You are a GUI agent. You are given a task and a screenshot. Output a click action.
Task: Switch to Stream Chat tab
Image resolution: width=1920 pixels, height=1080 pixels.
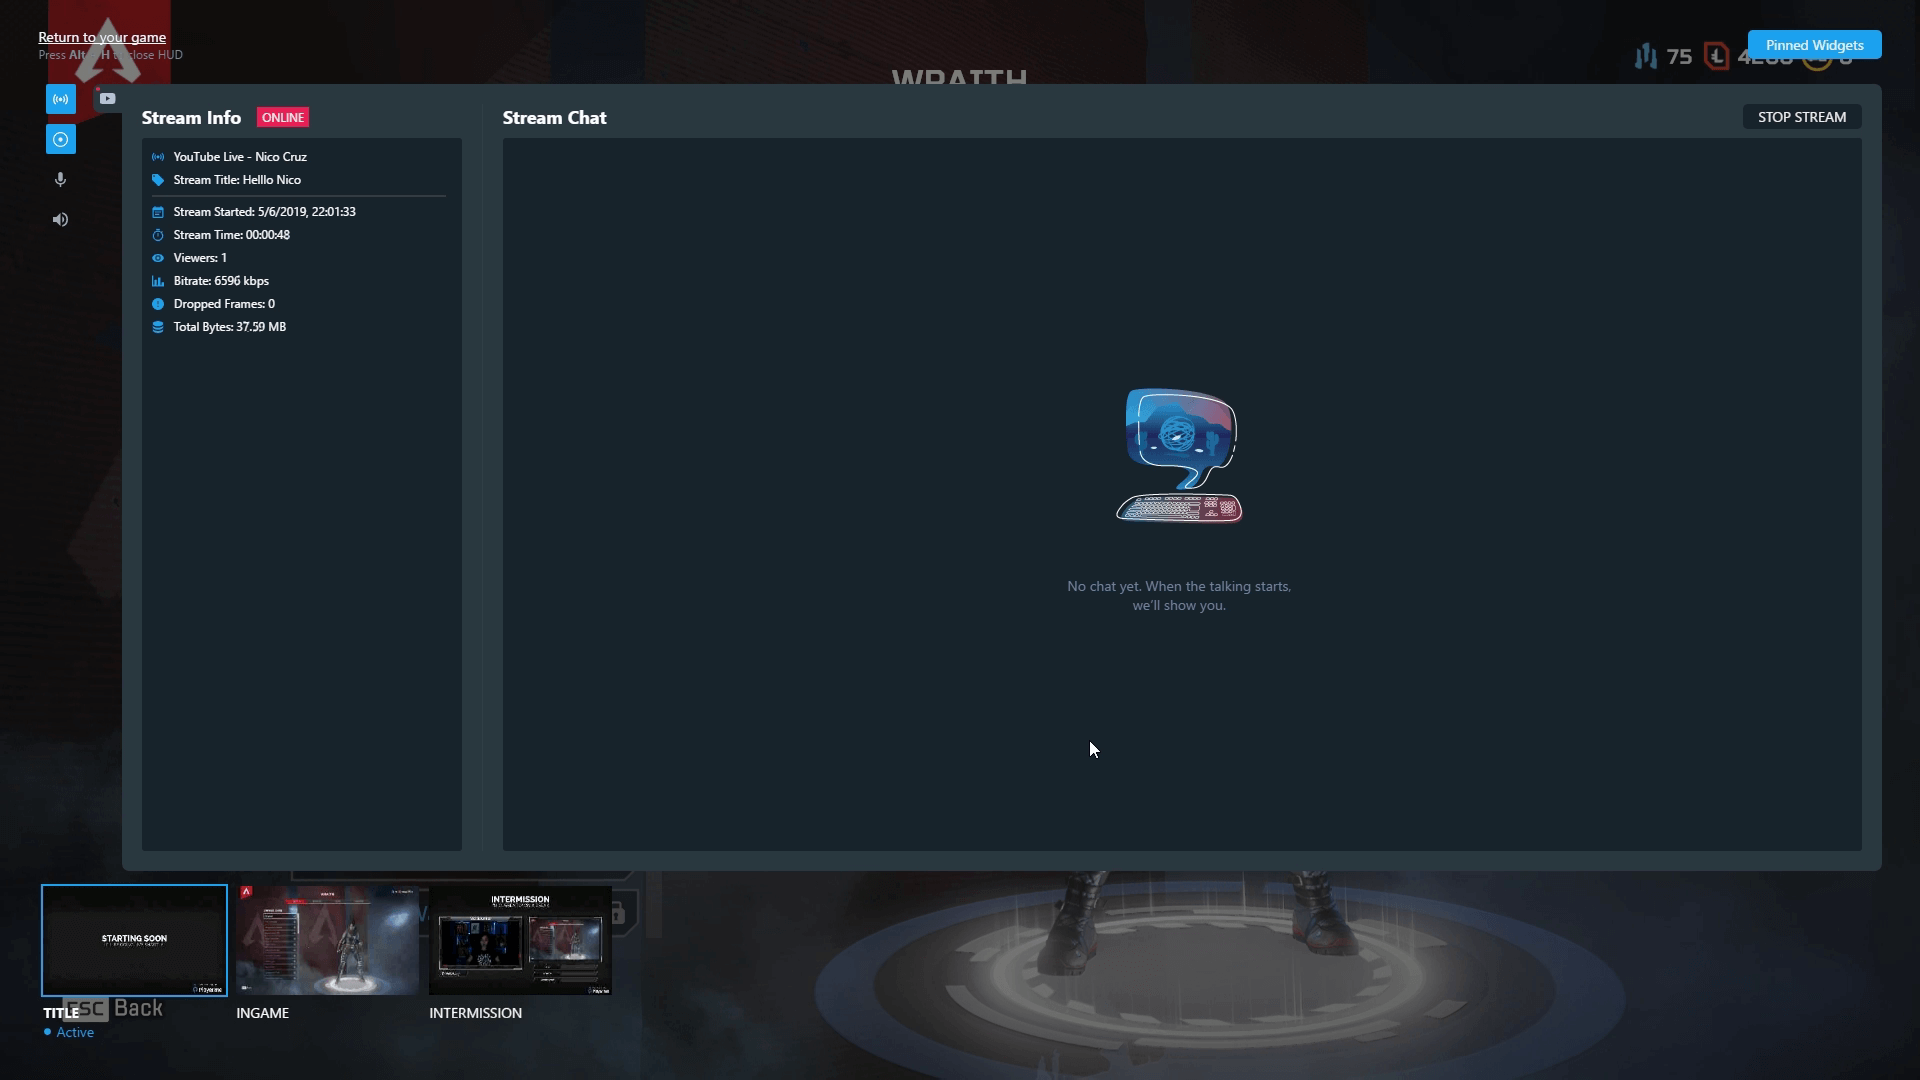[554, 117]
